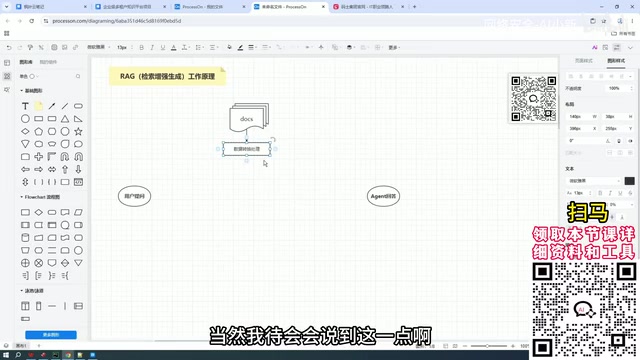The height and width of the screenshot is (360, 640).
Task: Select the inverted triangle shape
Action: tap(25, 144)
